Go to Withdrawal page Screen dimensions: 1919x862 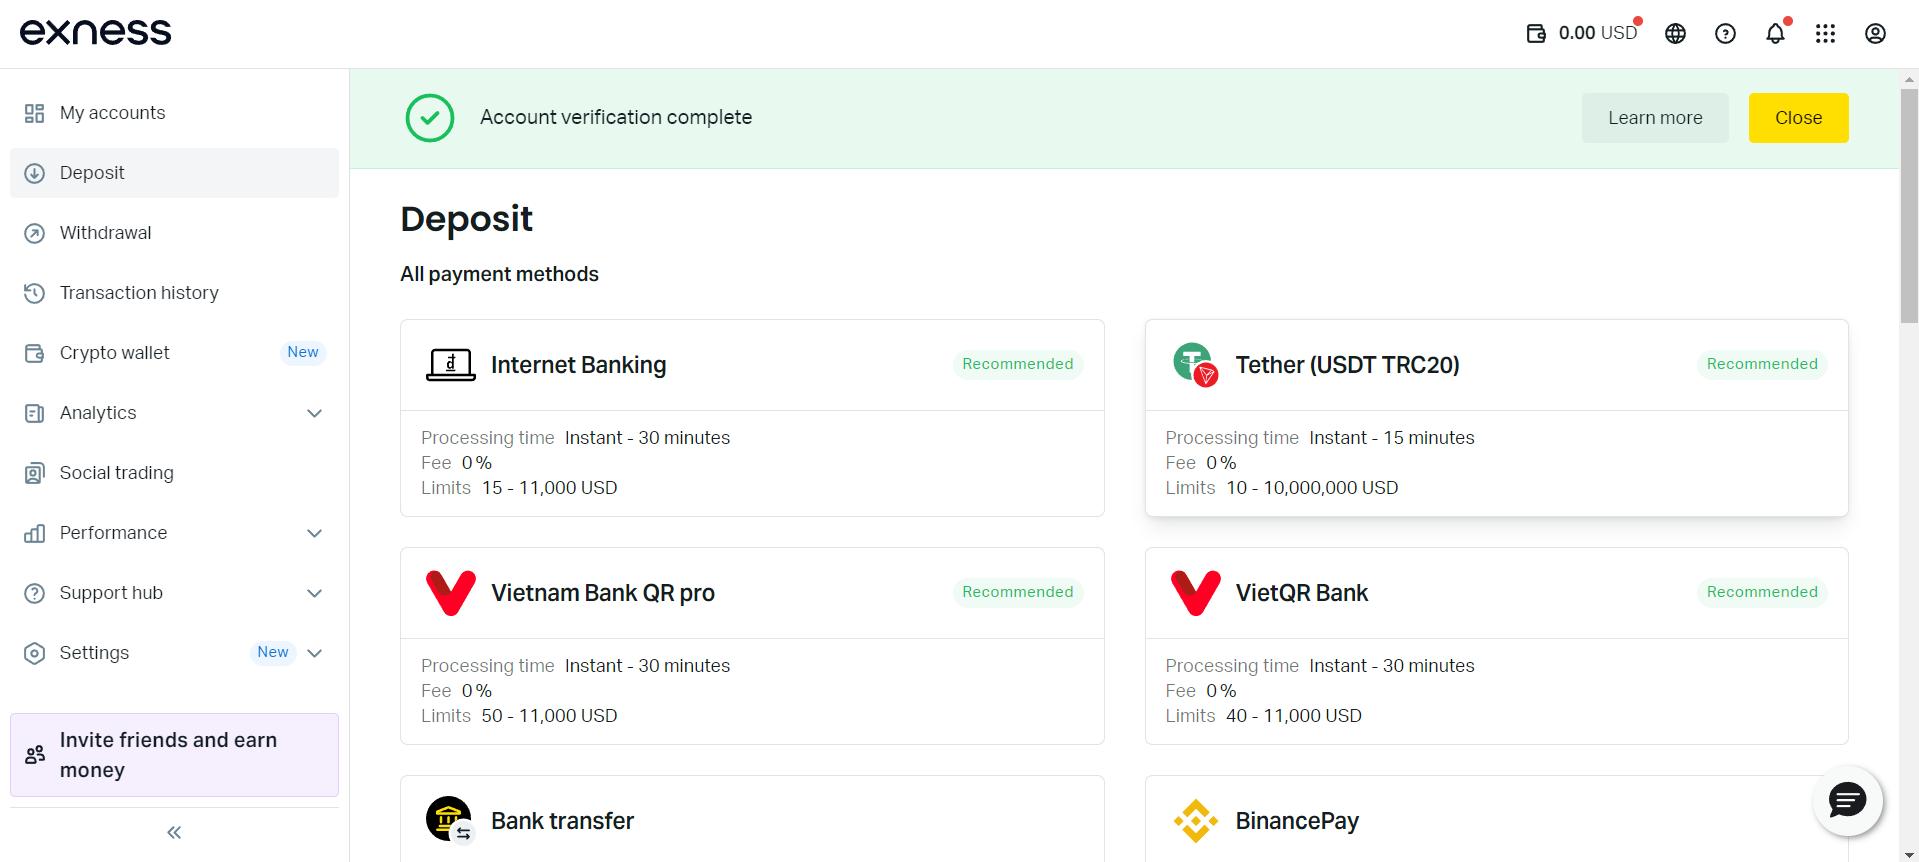coord(174,233)
